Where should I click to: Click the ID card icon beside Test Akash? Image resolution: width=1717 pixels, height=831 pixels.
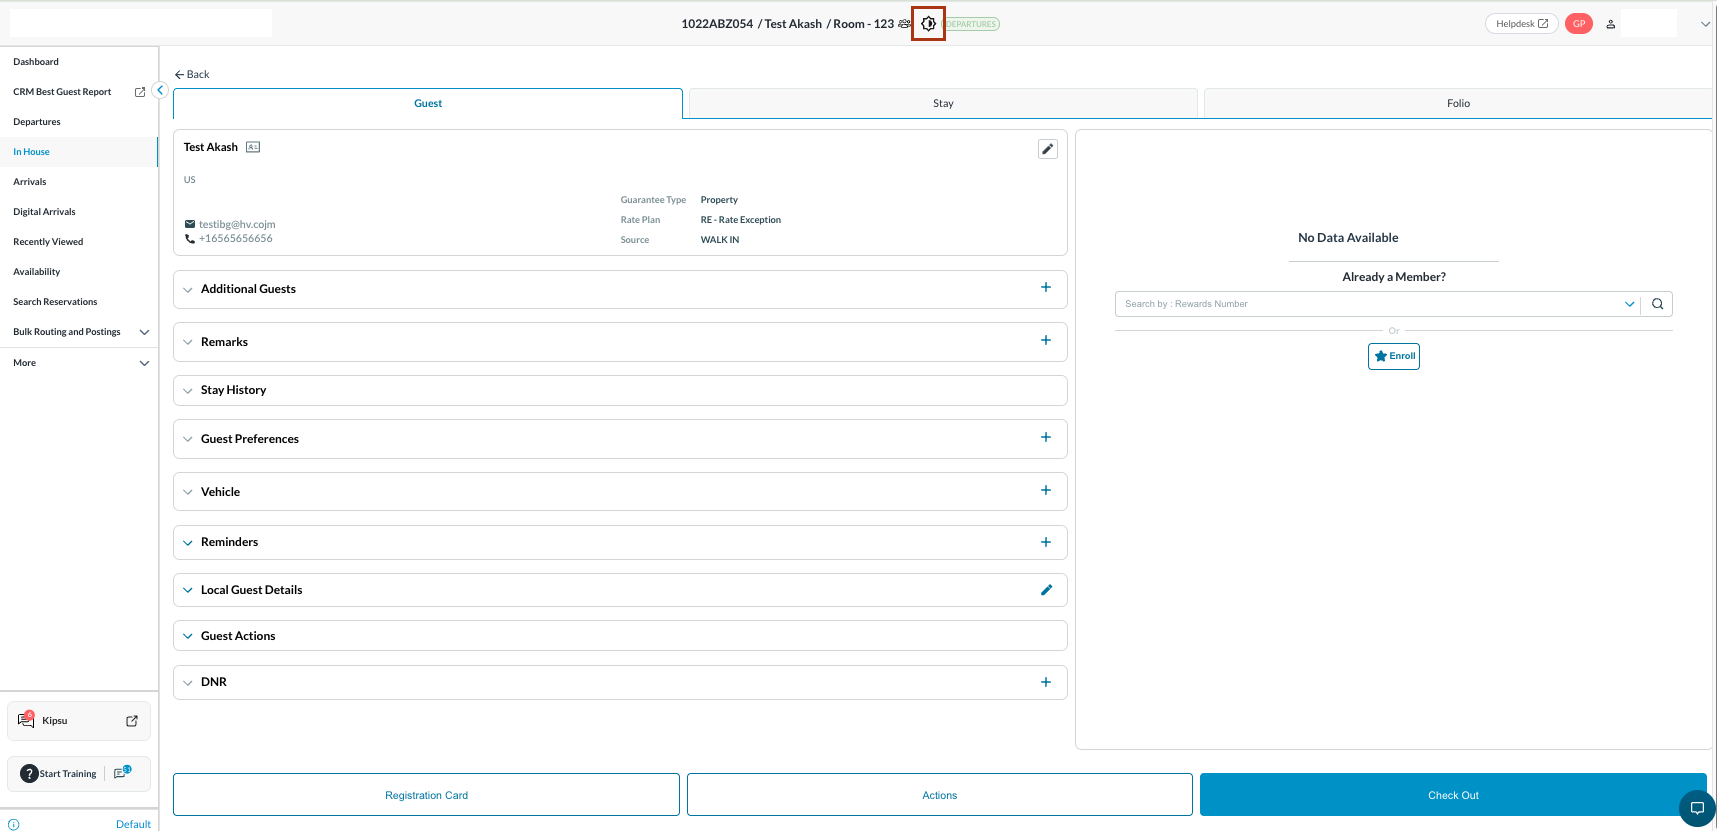coord(253,147)
